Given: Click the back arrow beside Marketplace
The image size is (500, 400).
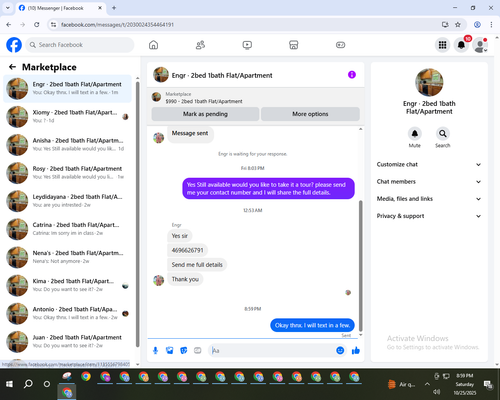Looking at the screenshot, I should [12, 67].
